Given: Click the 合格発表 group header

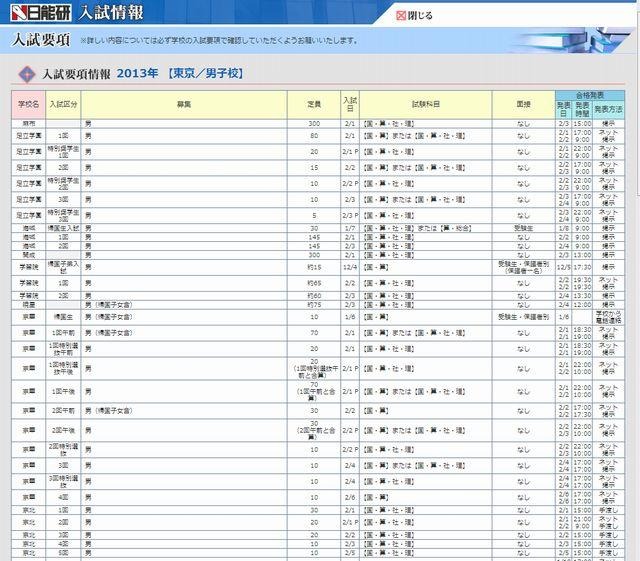Looking at the screenshot, I should [590, 95].
